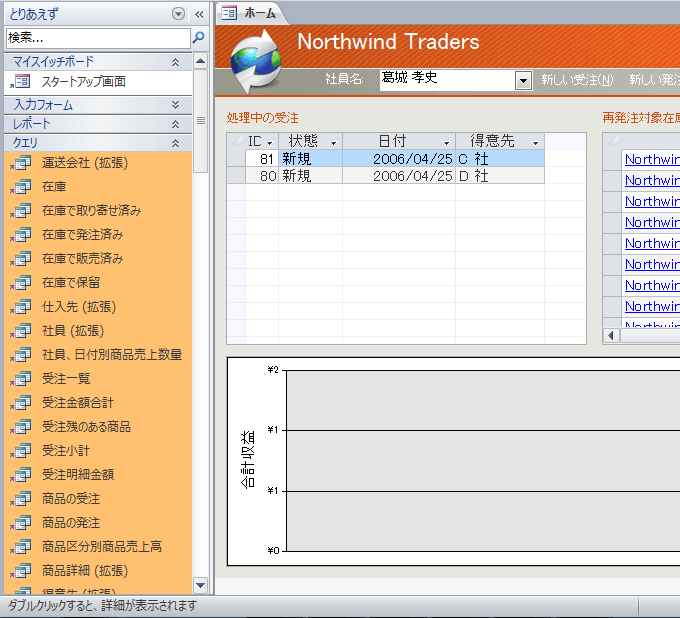Image resolution: width=680 pixels, height=618 pixels.
Task: Open the second Northwind link in reorder list
Action: click(652, 180)
